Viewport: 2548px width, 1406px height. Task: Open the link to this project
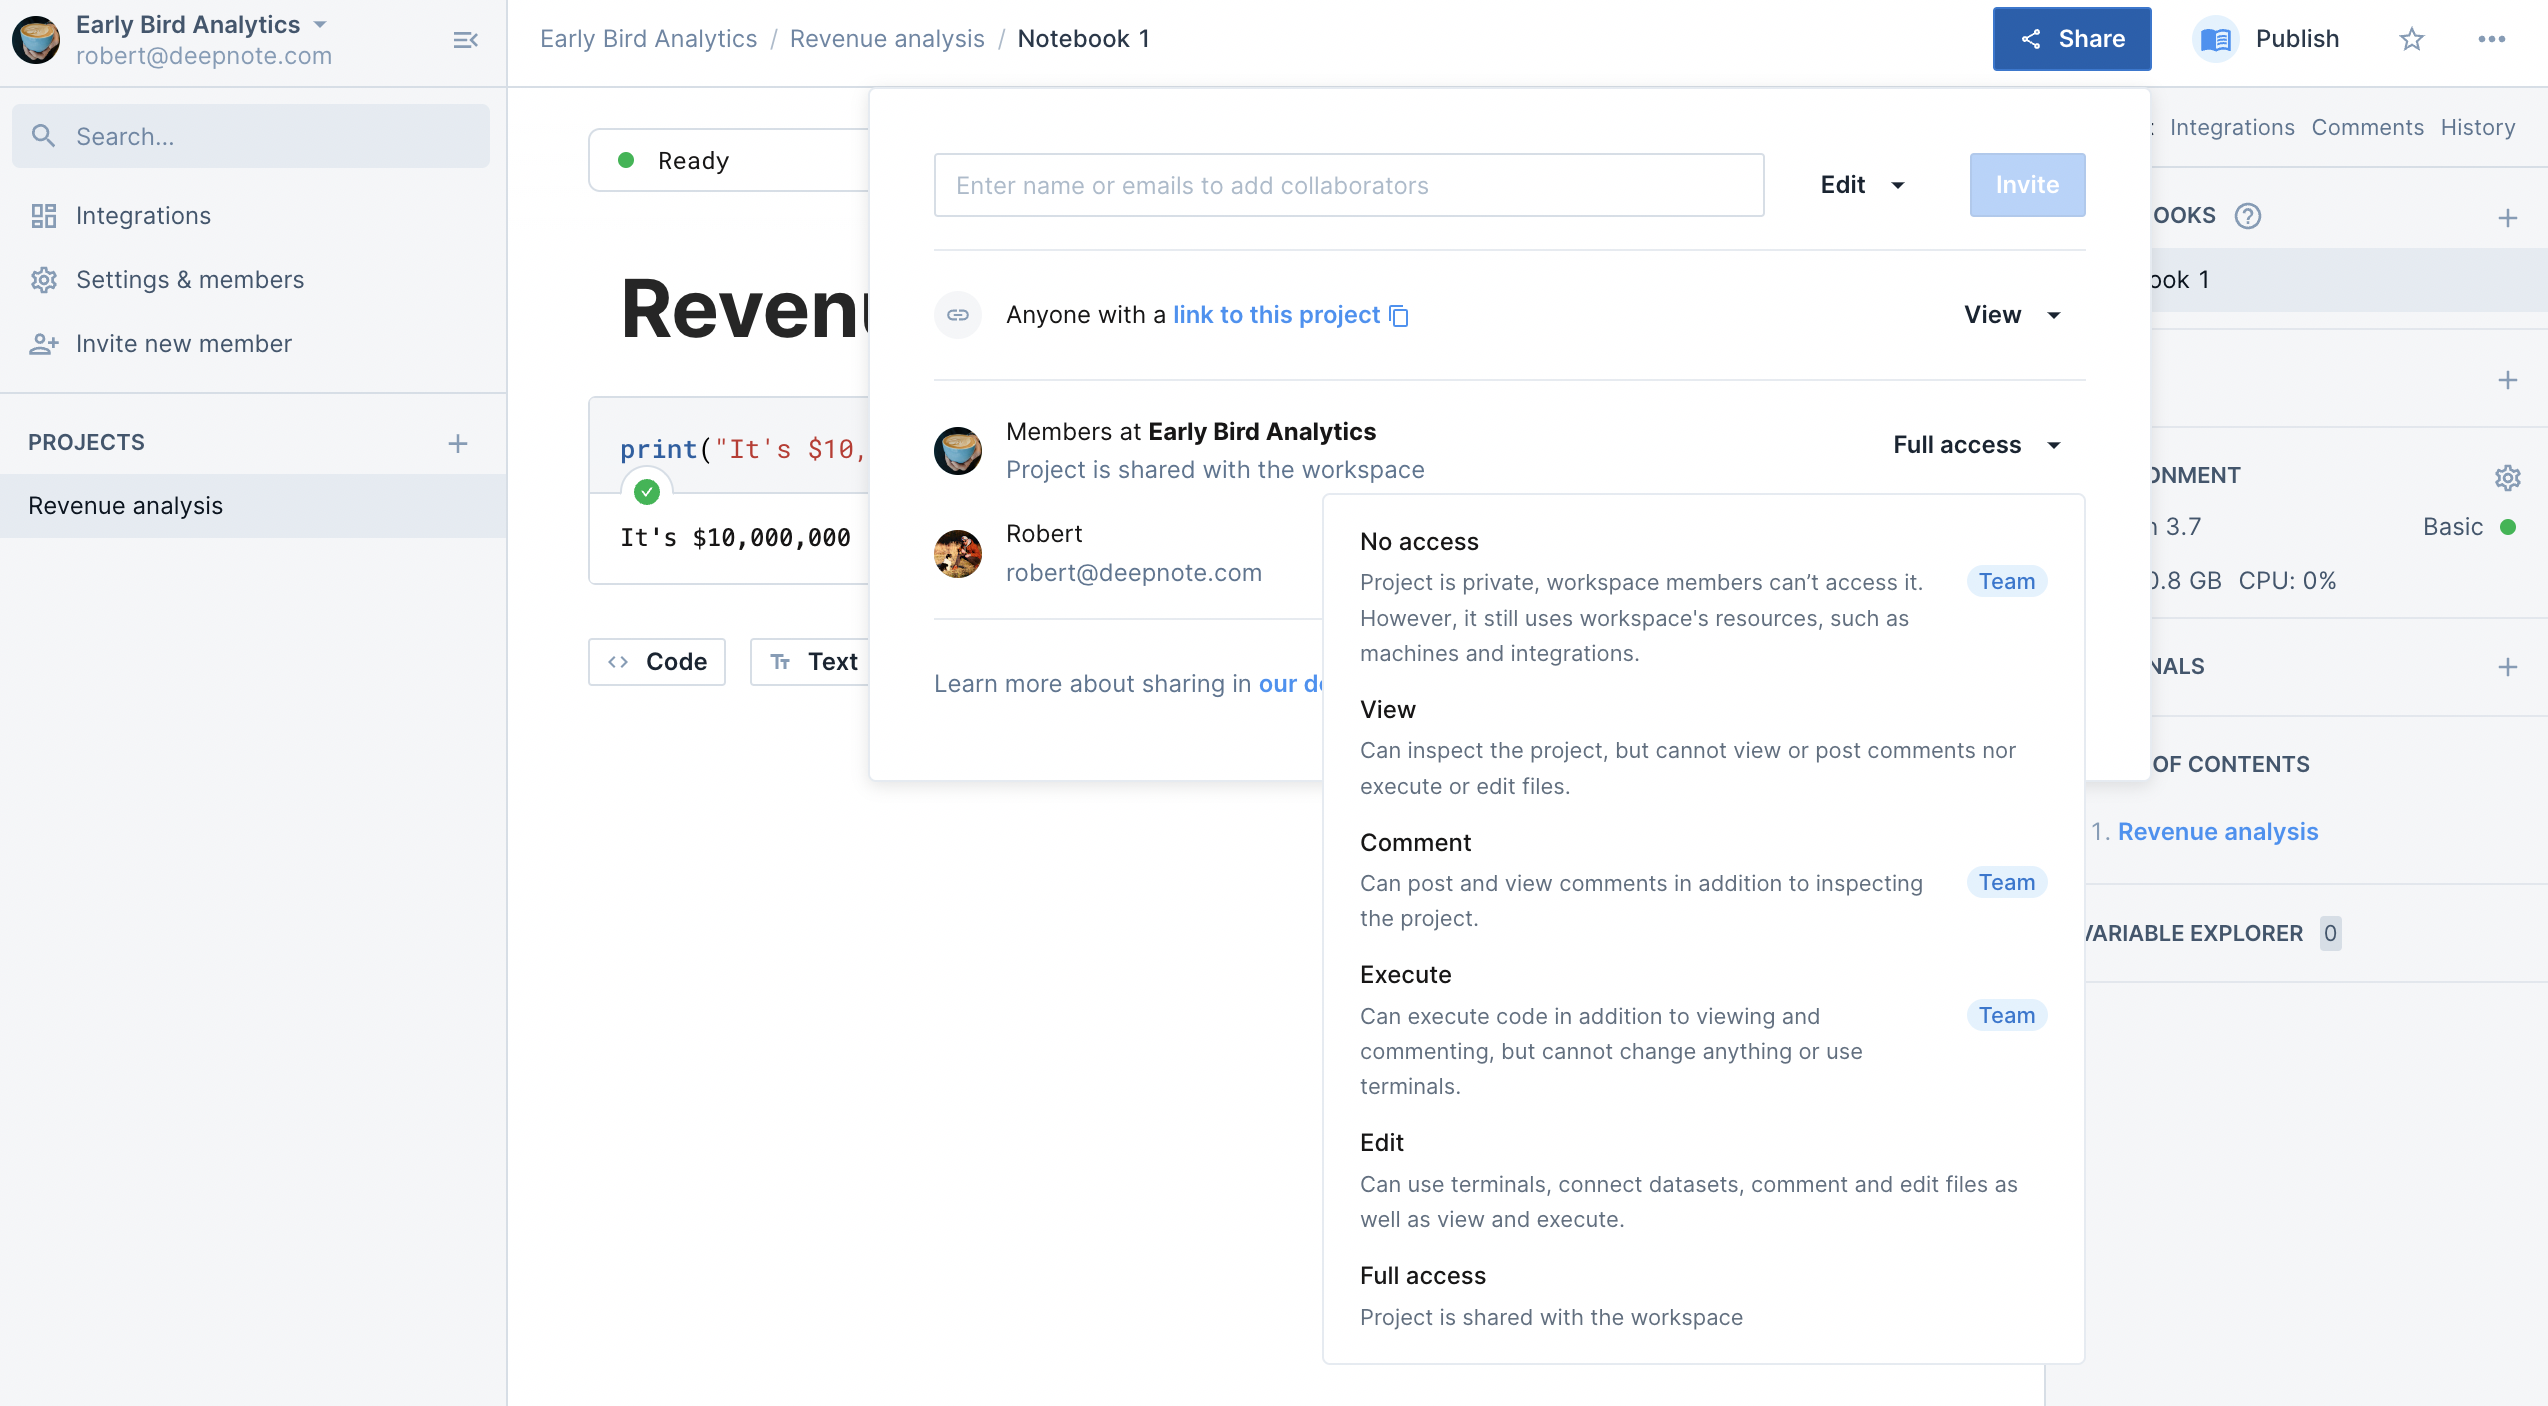(1275, 315)
